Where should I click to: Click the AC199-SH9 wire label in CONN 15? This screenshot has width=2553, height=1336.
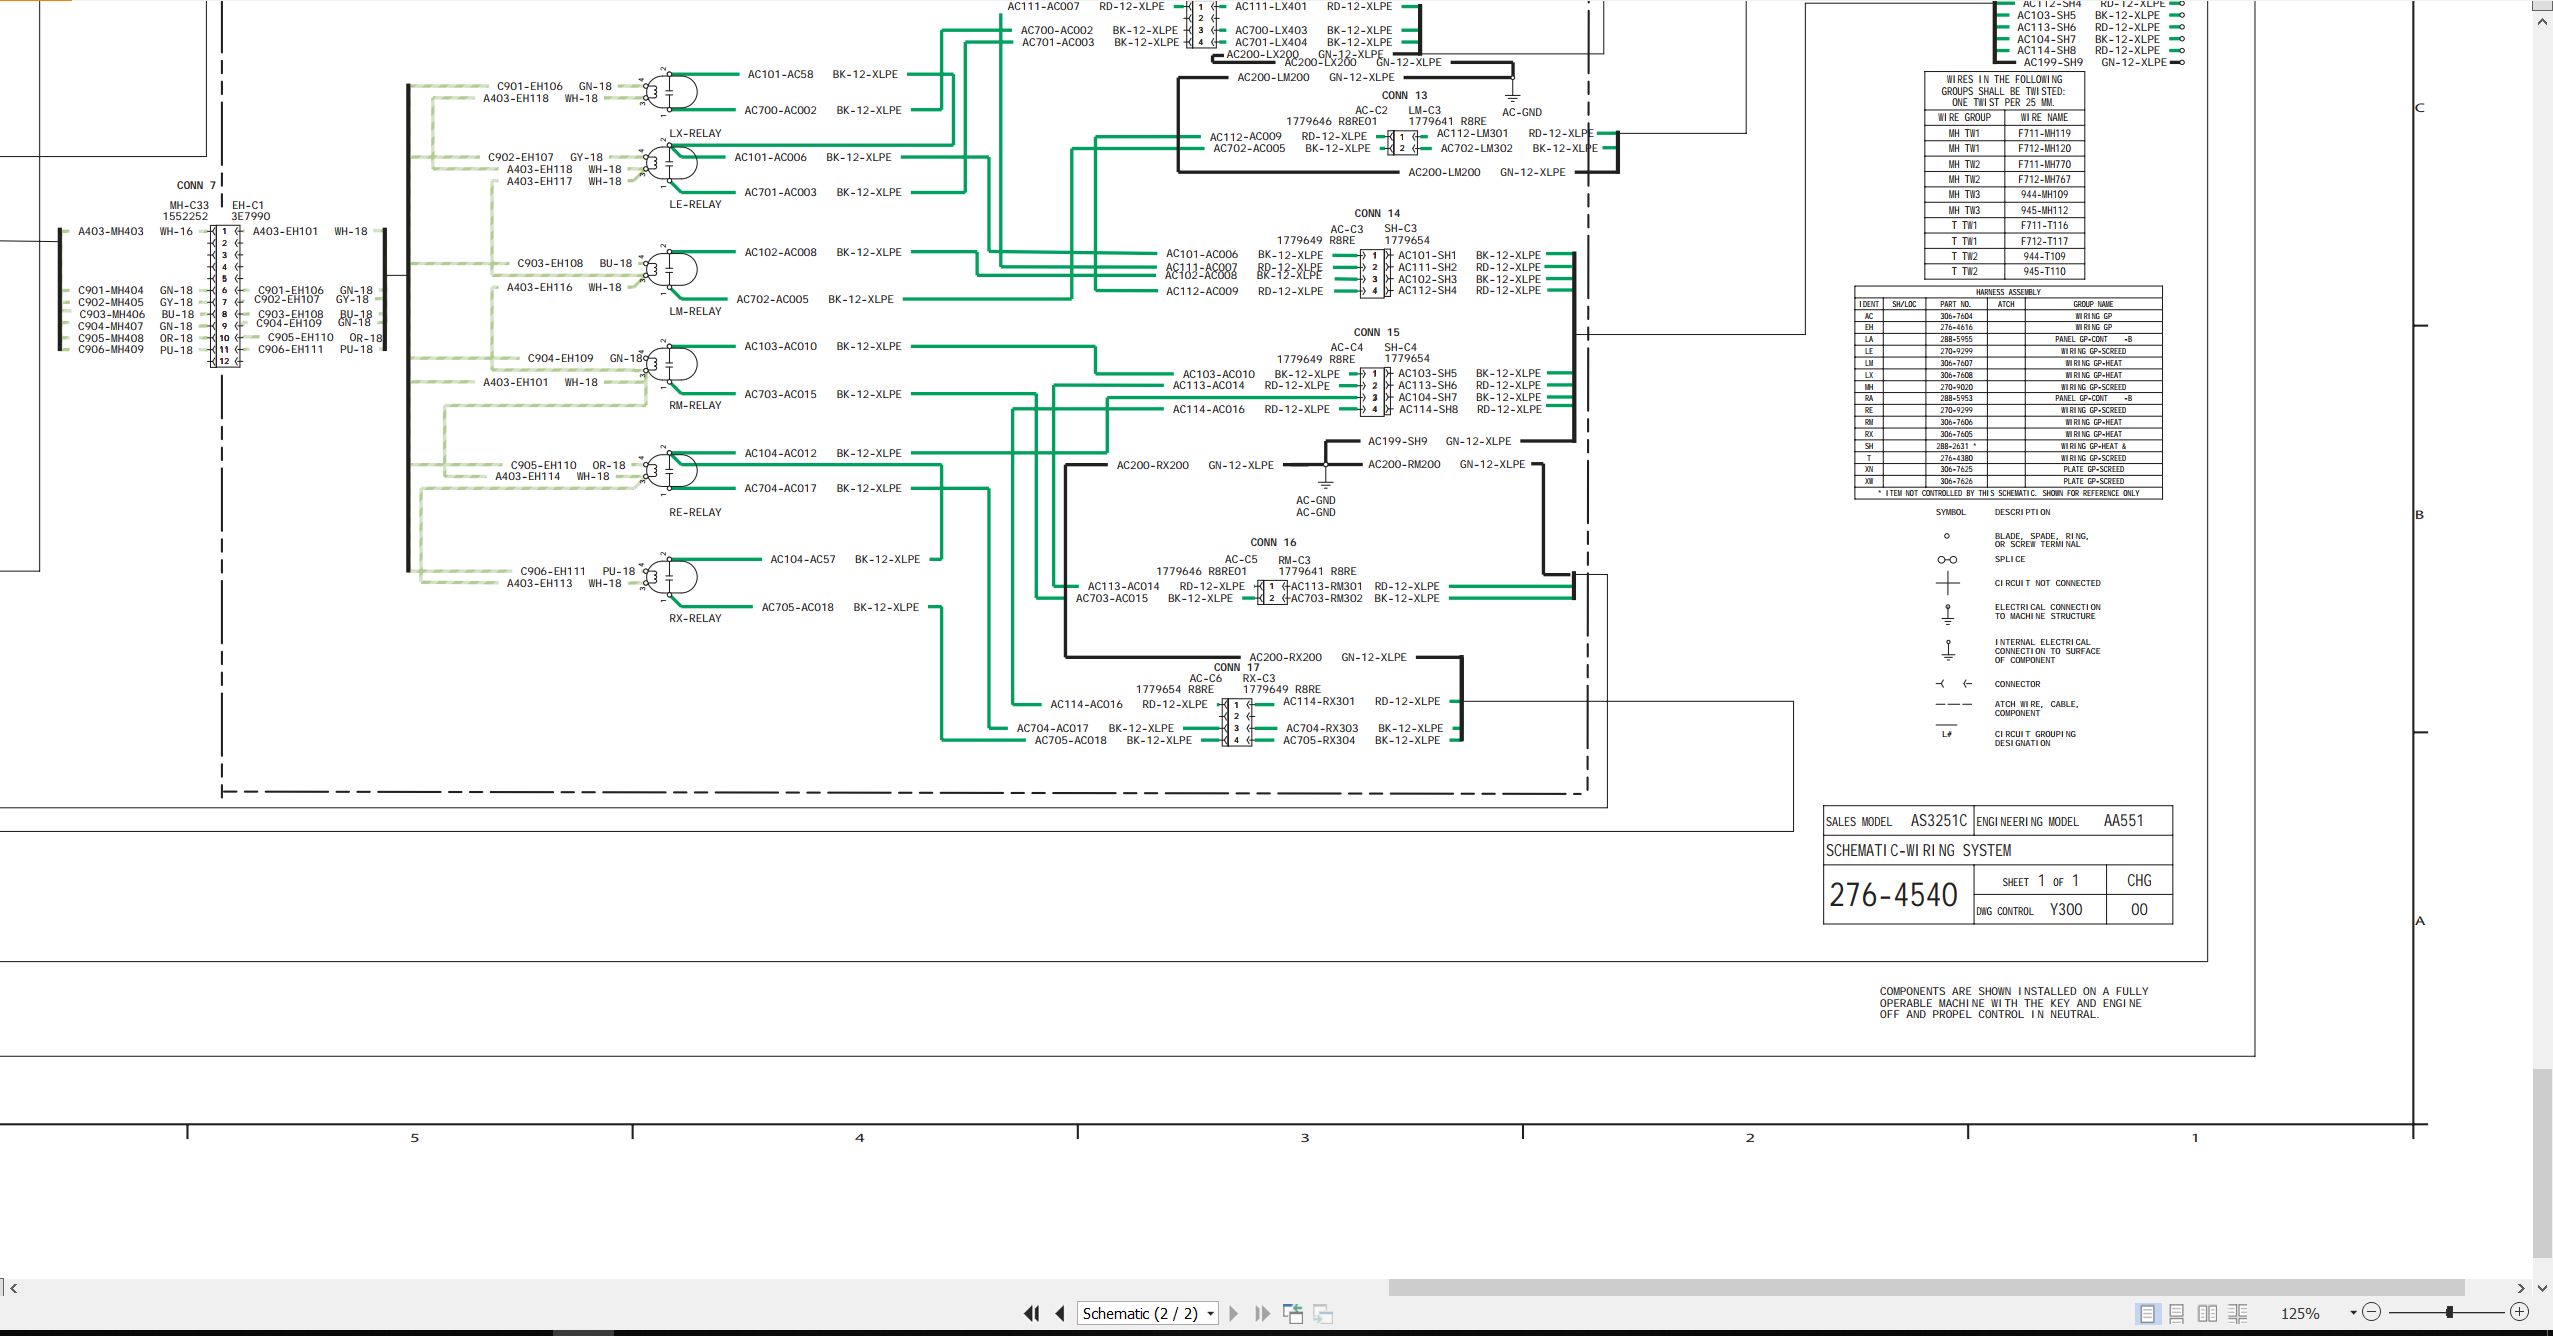point(1397,441)
